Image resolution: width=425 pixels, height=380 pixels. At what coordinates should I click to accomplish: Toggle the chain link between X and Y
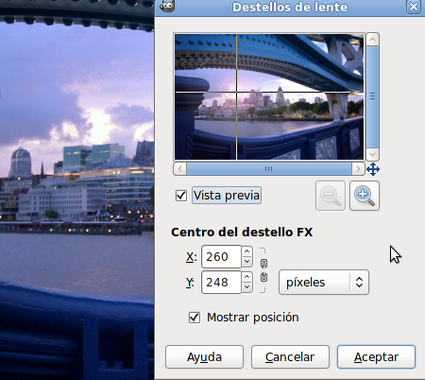point(264,270)
